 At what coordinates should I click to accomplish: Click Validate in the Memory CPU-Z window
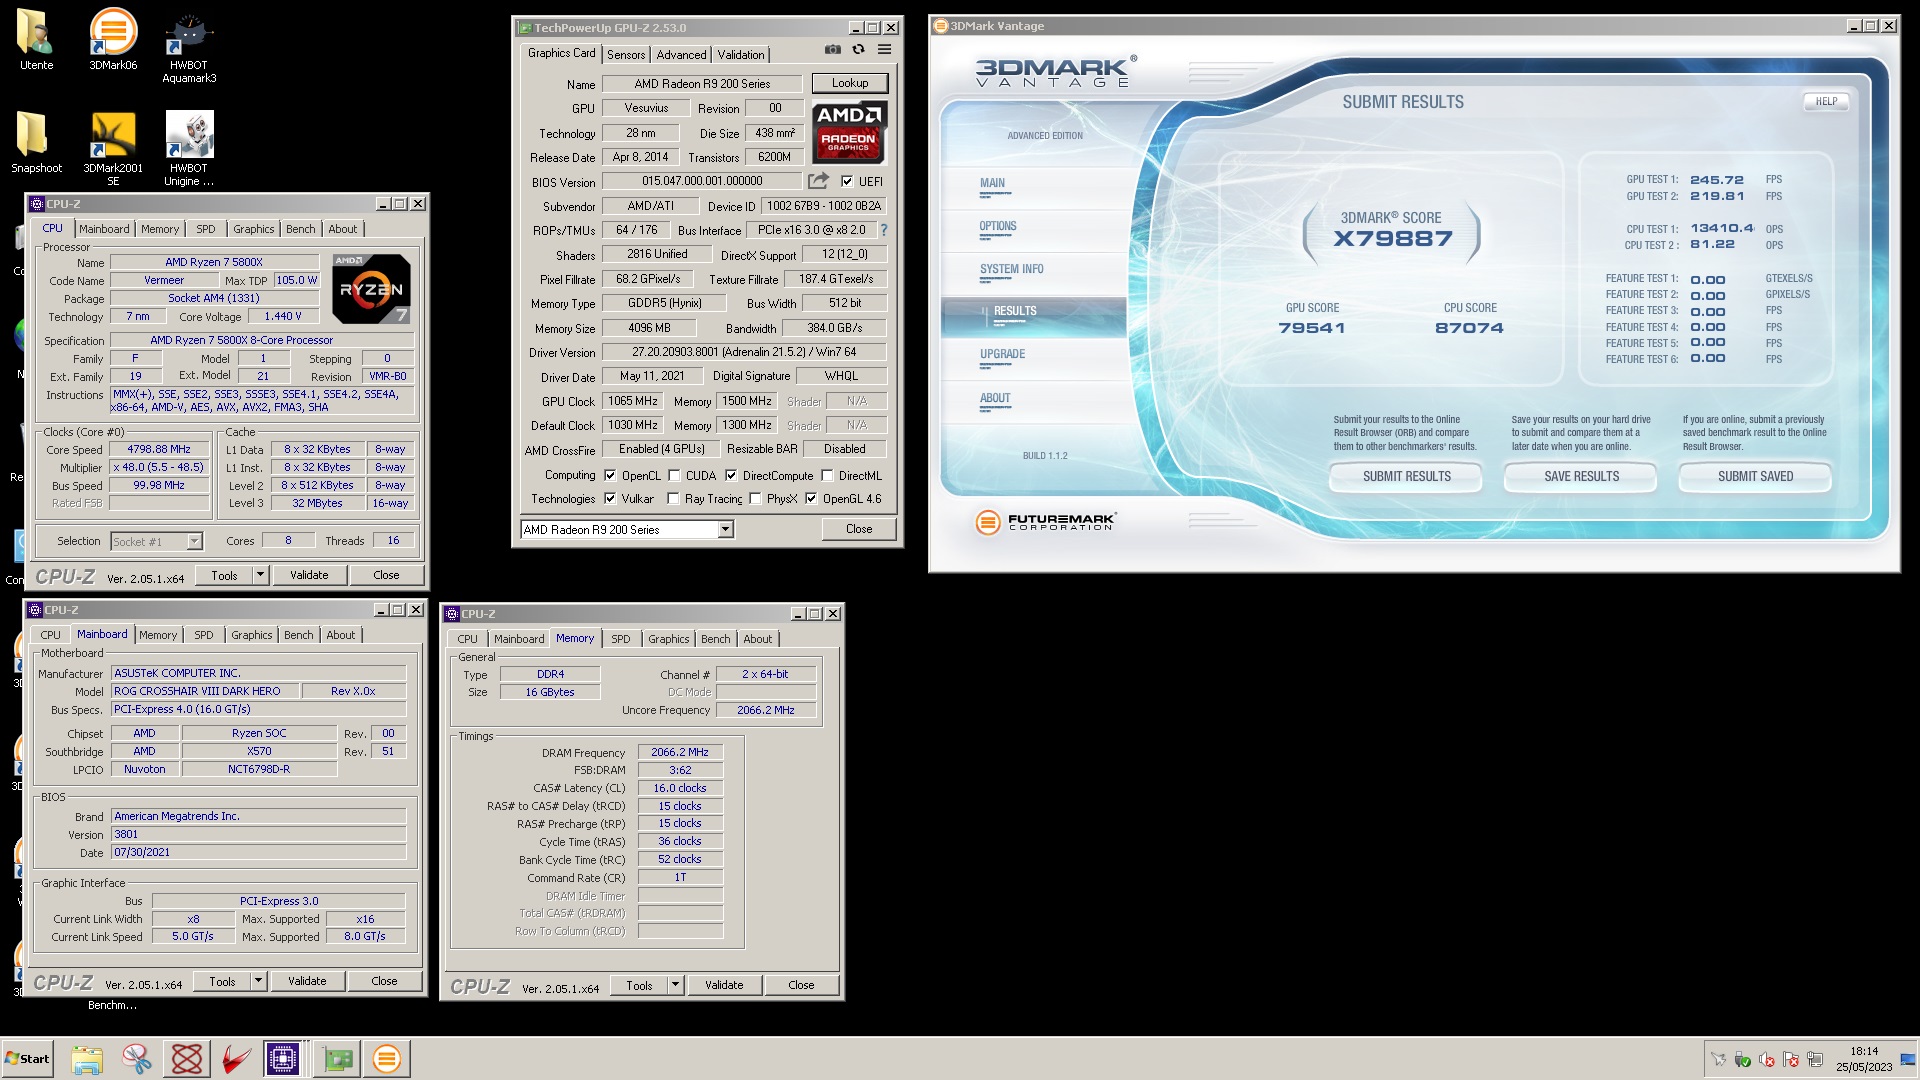724,986
